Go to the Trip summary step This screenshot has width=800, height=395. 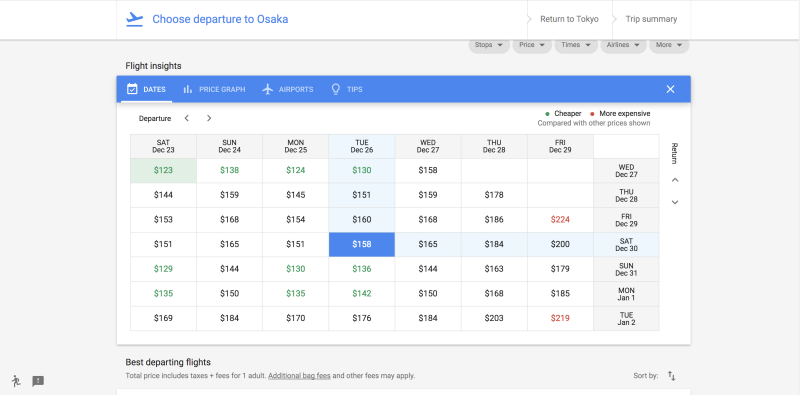[652, 19]
